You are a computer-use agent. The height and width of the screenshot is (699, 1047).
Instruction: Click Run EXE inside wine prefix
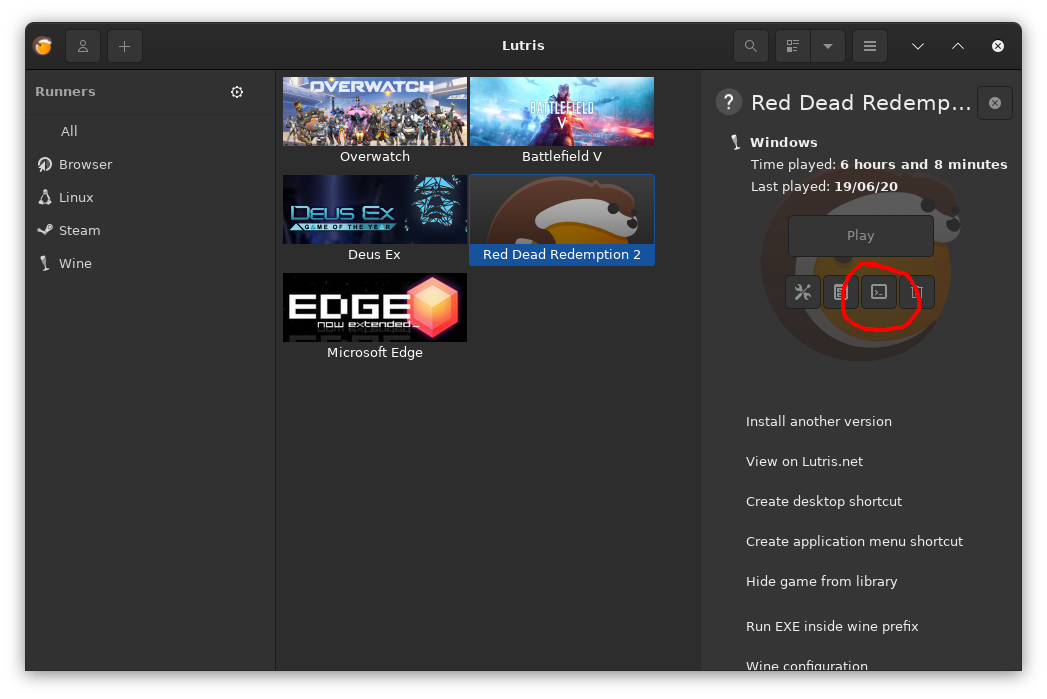tap(832, 627)
